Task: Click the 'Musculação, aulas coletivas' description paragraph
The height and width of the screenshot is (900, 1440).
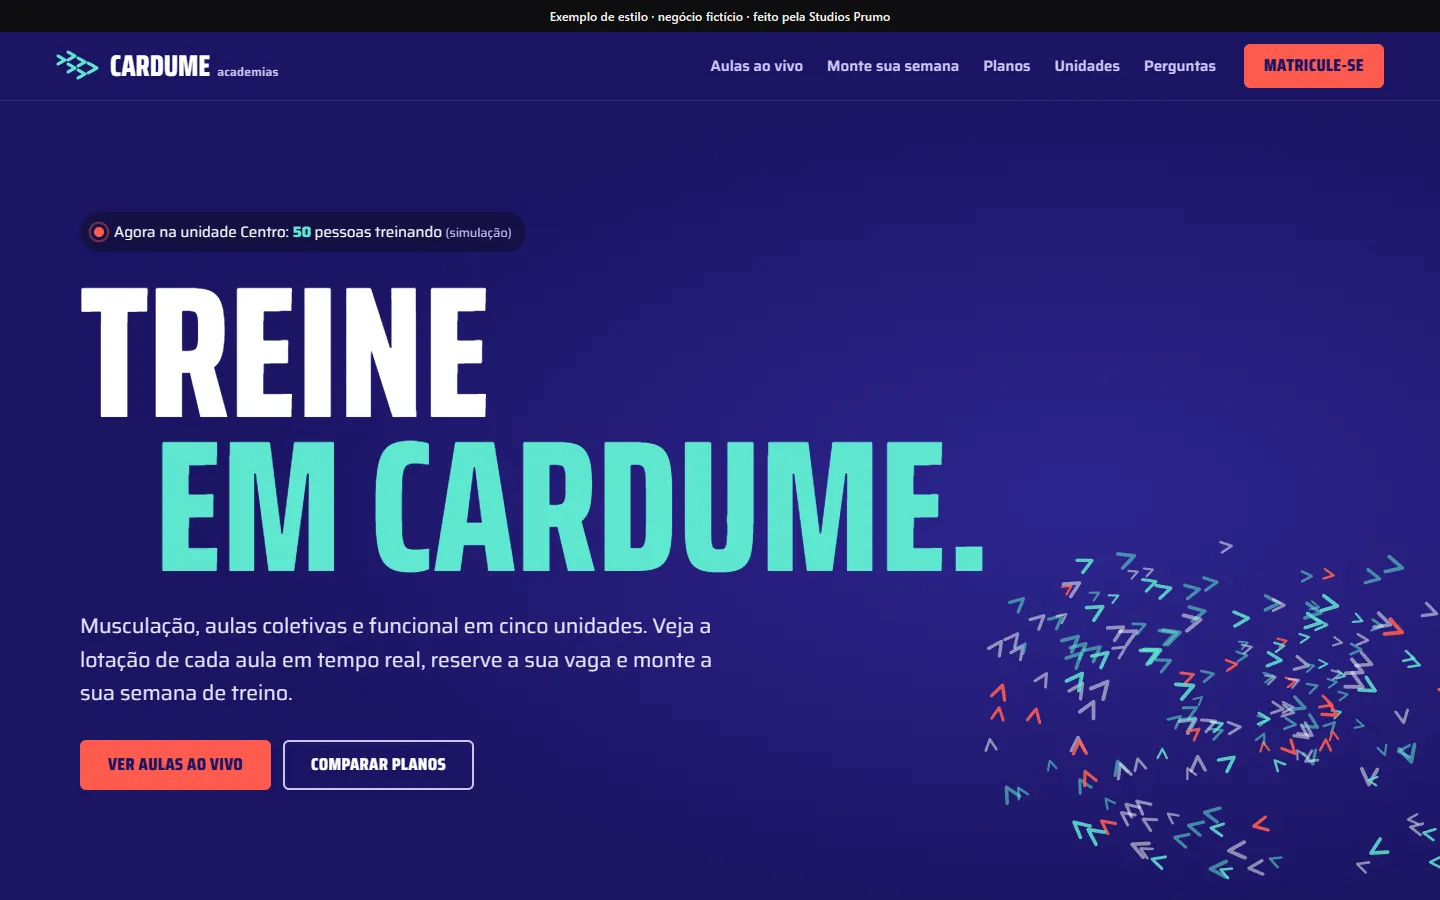Action: click(x=396, y=659)
